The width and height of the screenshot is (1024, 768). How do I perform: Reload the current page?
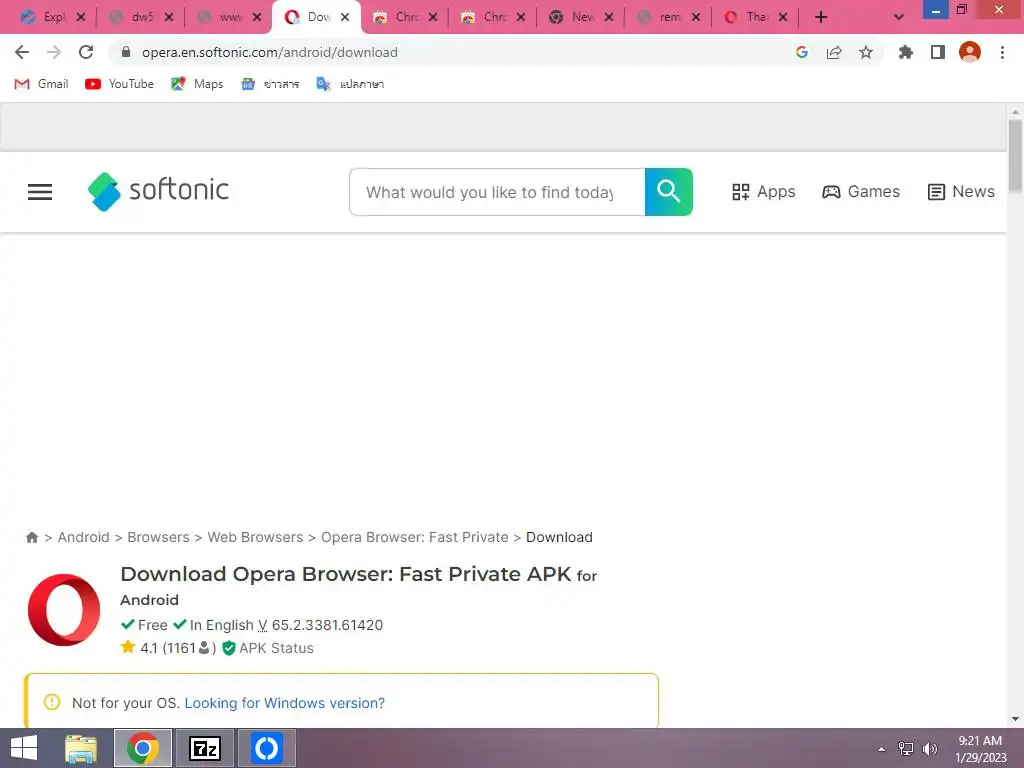coord(86,52)
